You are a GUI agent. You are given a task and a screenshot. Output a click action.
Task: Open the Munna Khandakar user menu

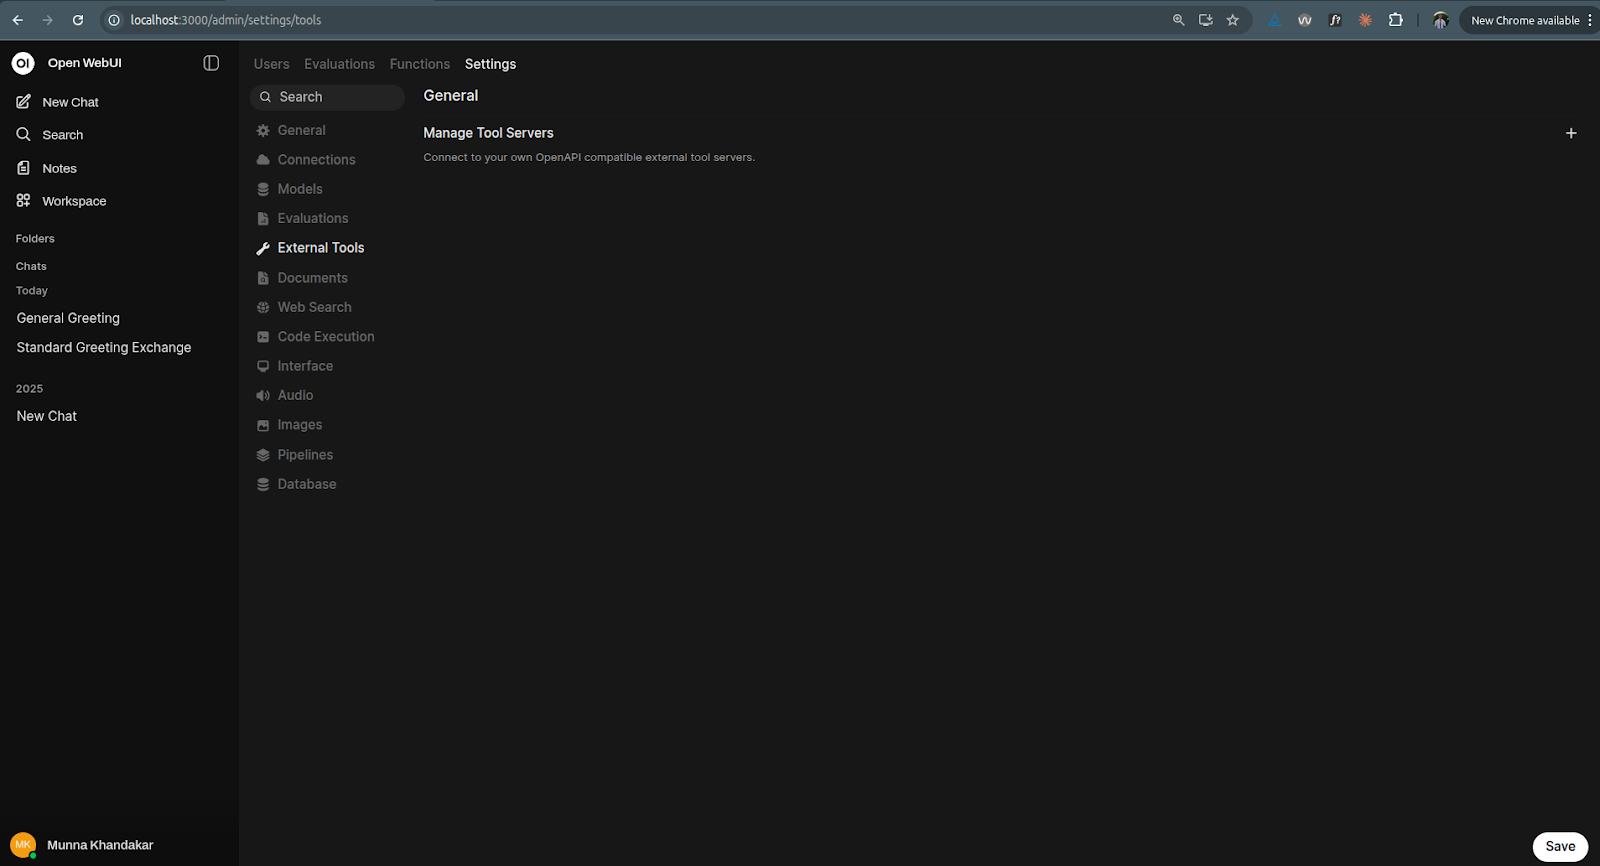pyautogui.click(x=99, y=845)
